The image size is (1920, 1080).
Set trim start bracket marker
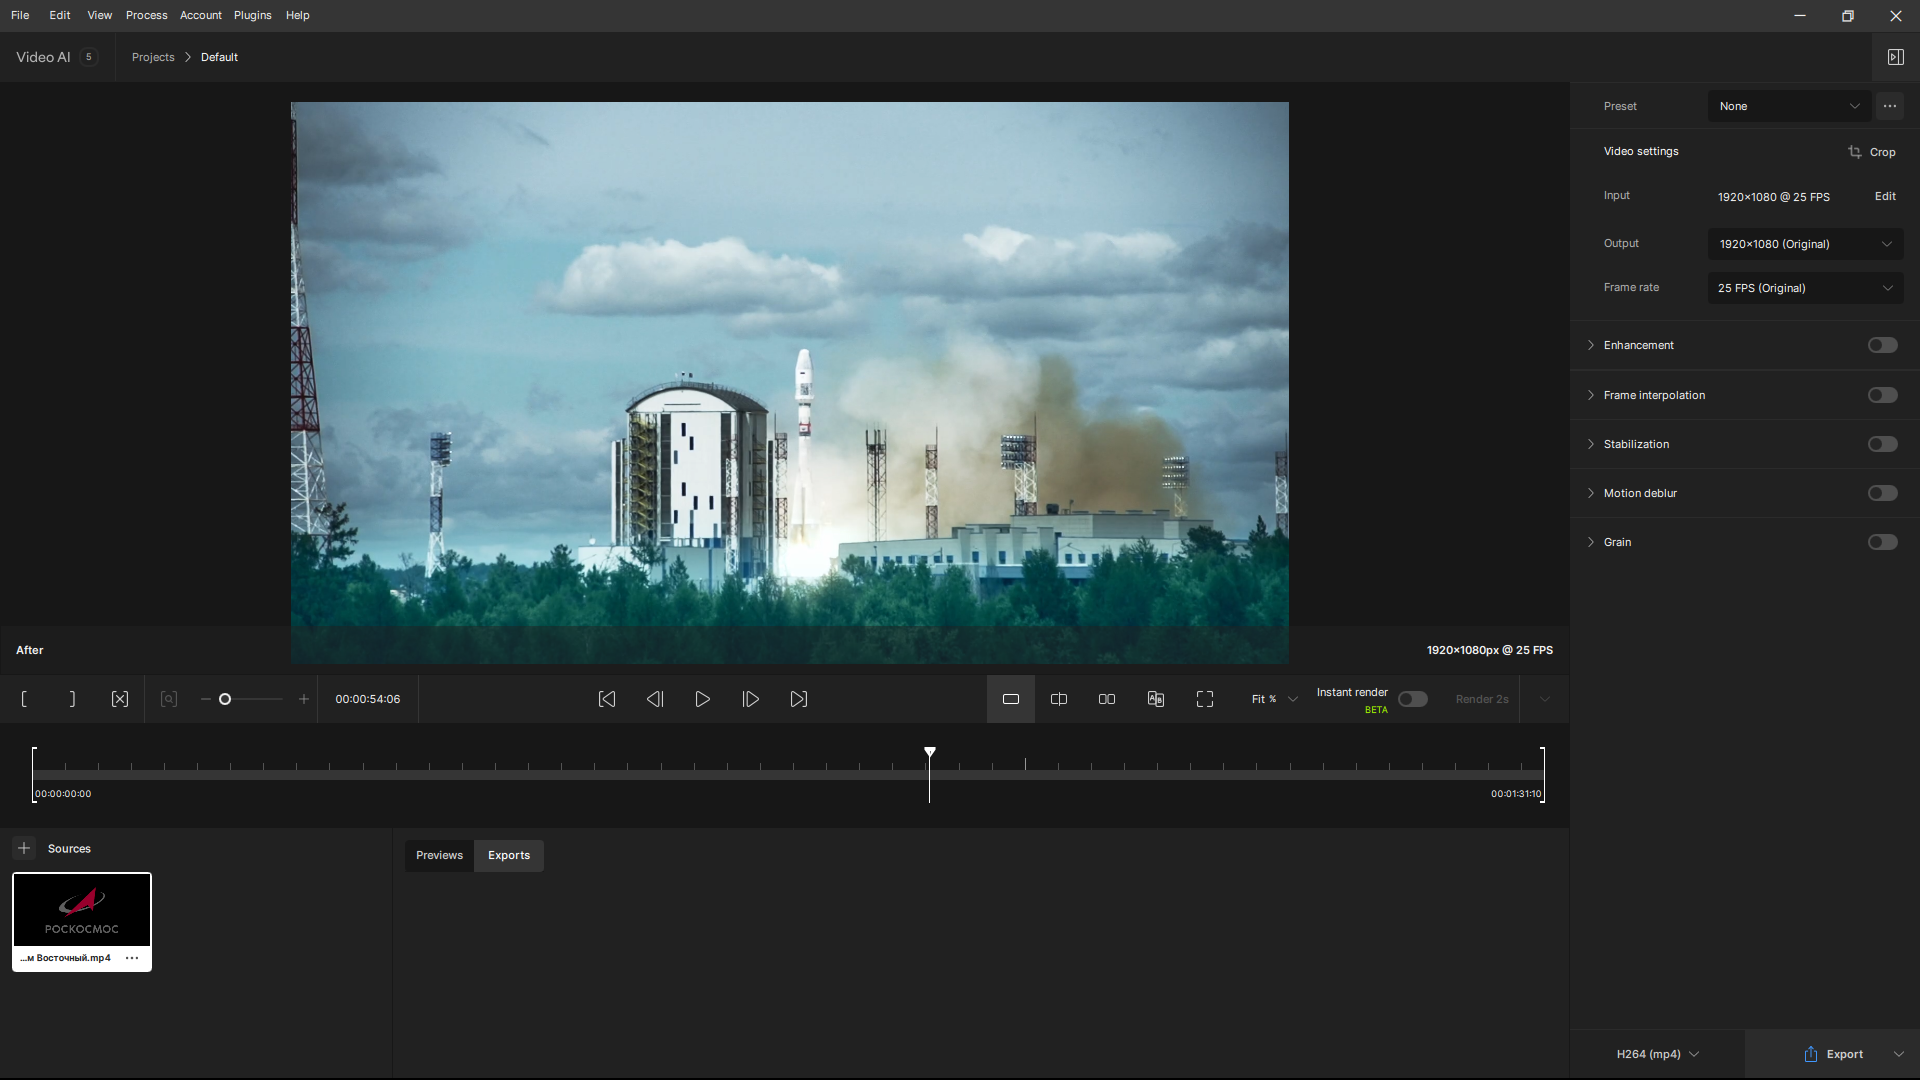tap(24, 699)
